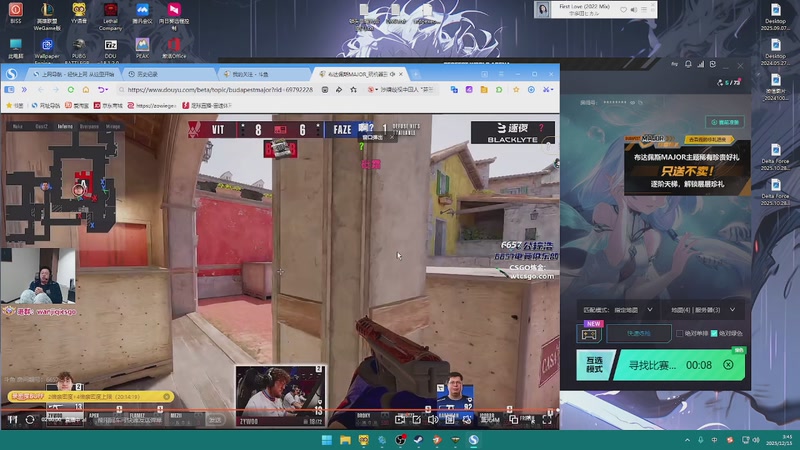Click the teal outlined button beside NEW icon

tap(639, 334)
